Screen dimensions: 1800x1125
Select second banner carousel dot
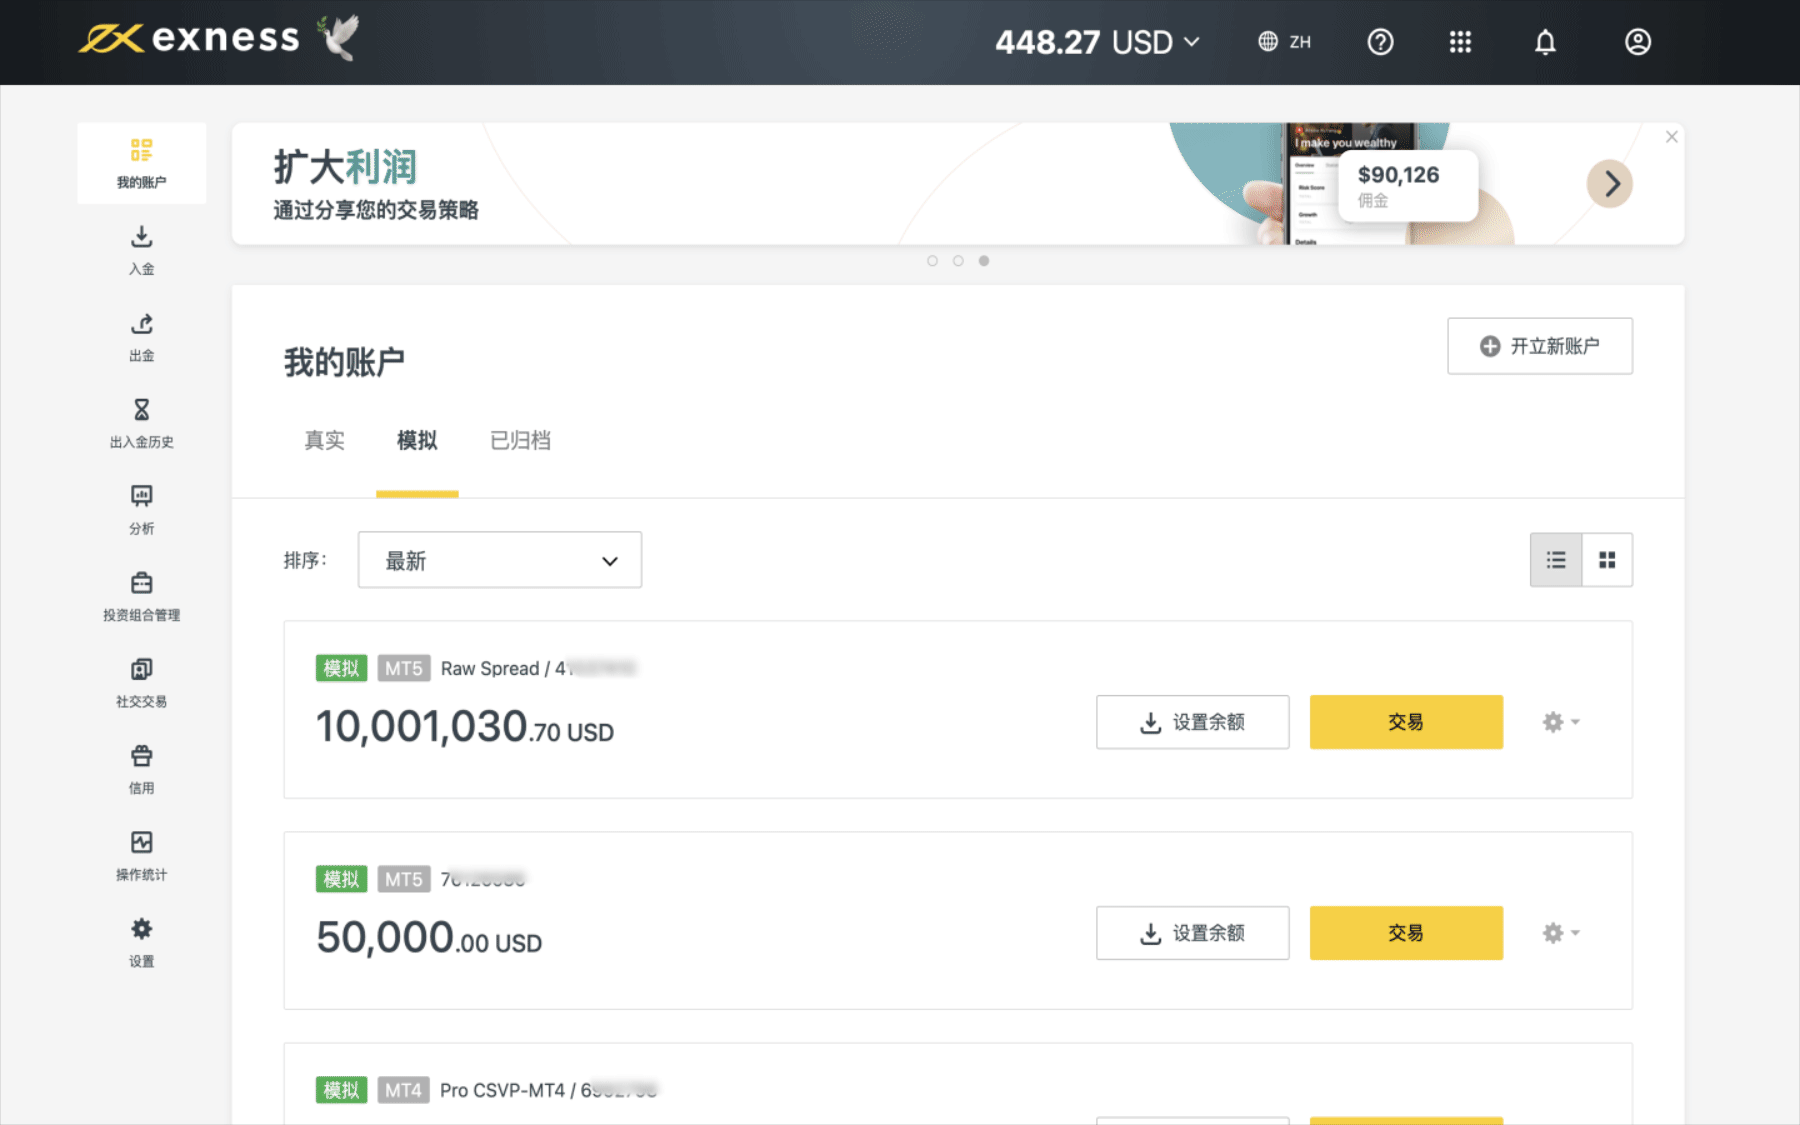click(958, 261)
